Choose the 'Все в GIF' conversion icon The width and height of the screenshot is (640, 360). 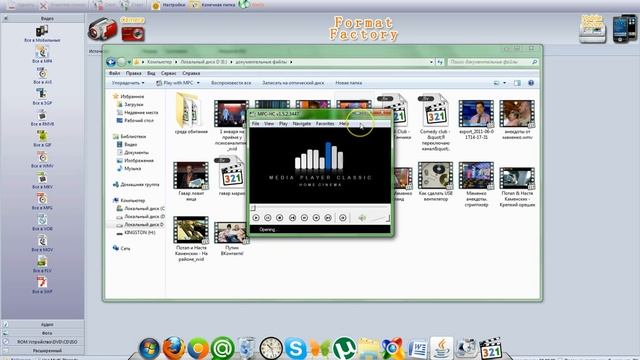coord(42,136)
